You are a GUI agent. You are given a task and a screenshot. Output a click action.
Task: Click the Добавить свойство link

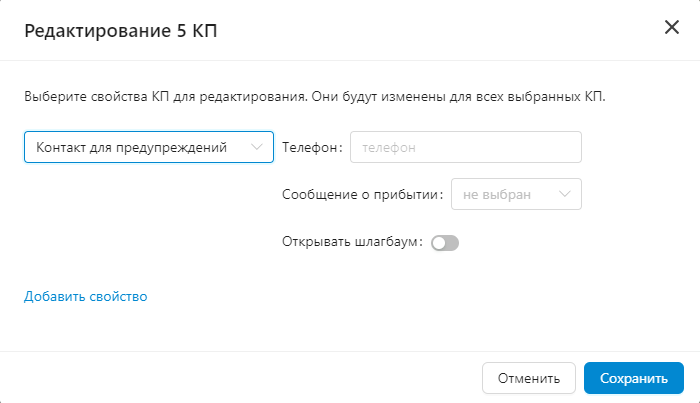pos(86,296)
